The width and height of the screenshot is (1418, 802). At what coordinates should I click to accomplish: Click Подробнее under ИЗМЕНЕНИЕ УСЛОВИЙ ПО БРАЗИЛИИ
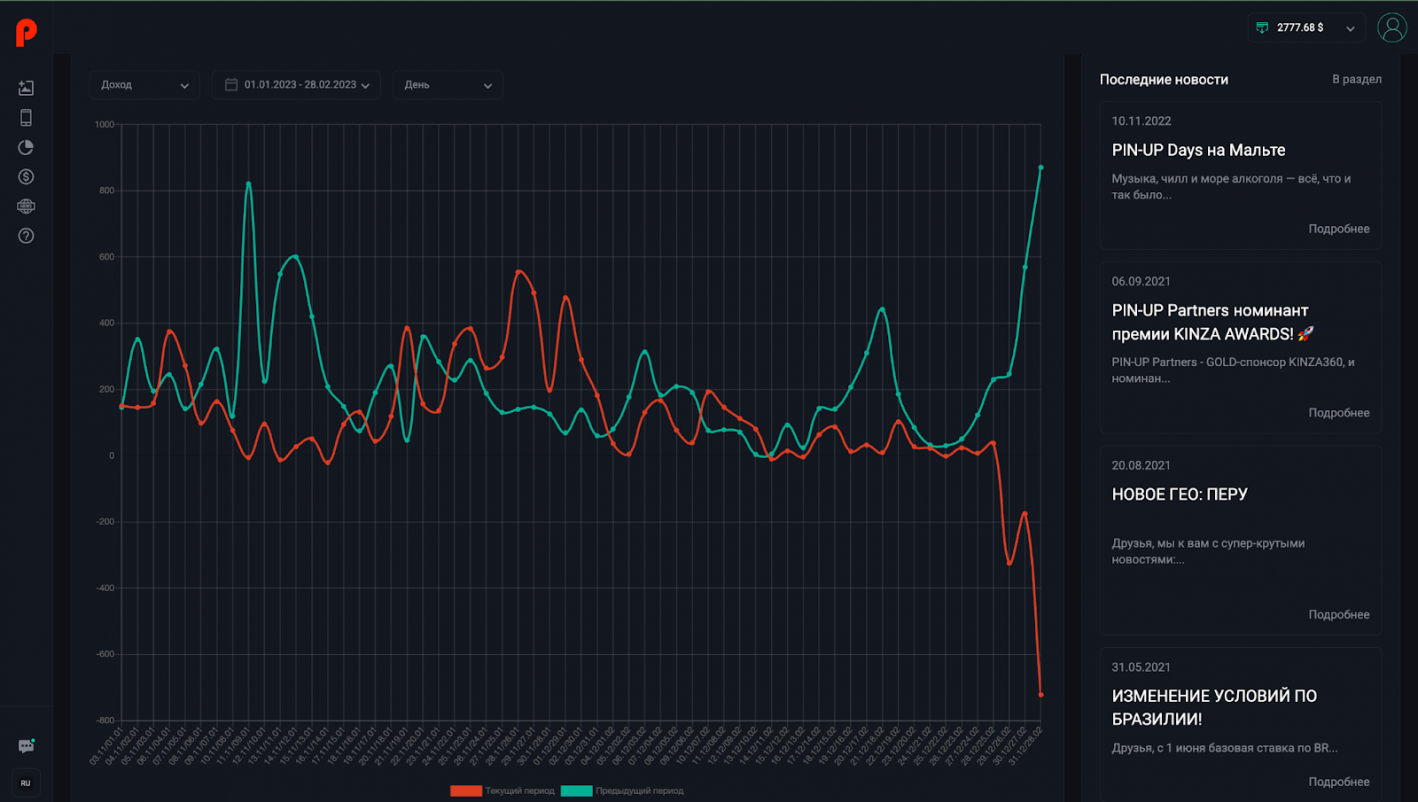pyautogui.click(x=1339, y=782)
